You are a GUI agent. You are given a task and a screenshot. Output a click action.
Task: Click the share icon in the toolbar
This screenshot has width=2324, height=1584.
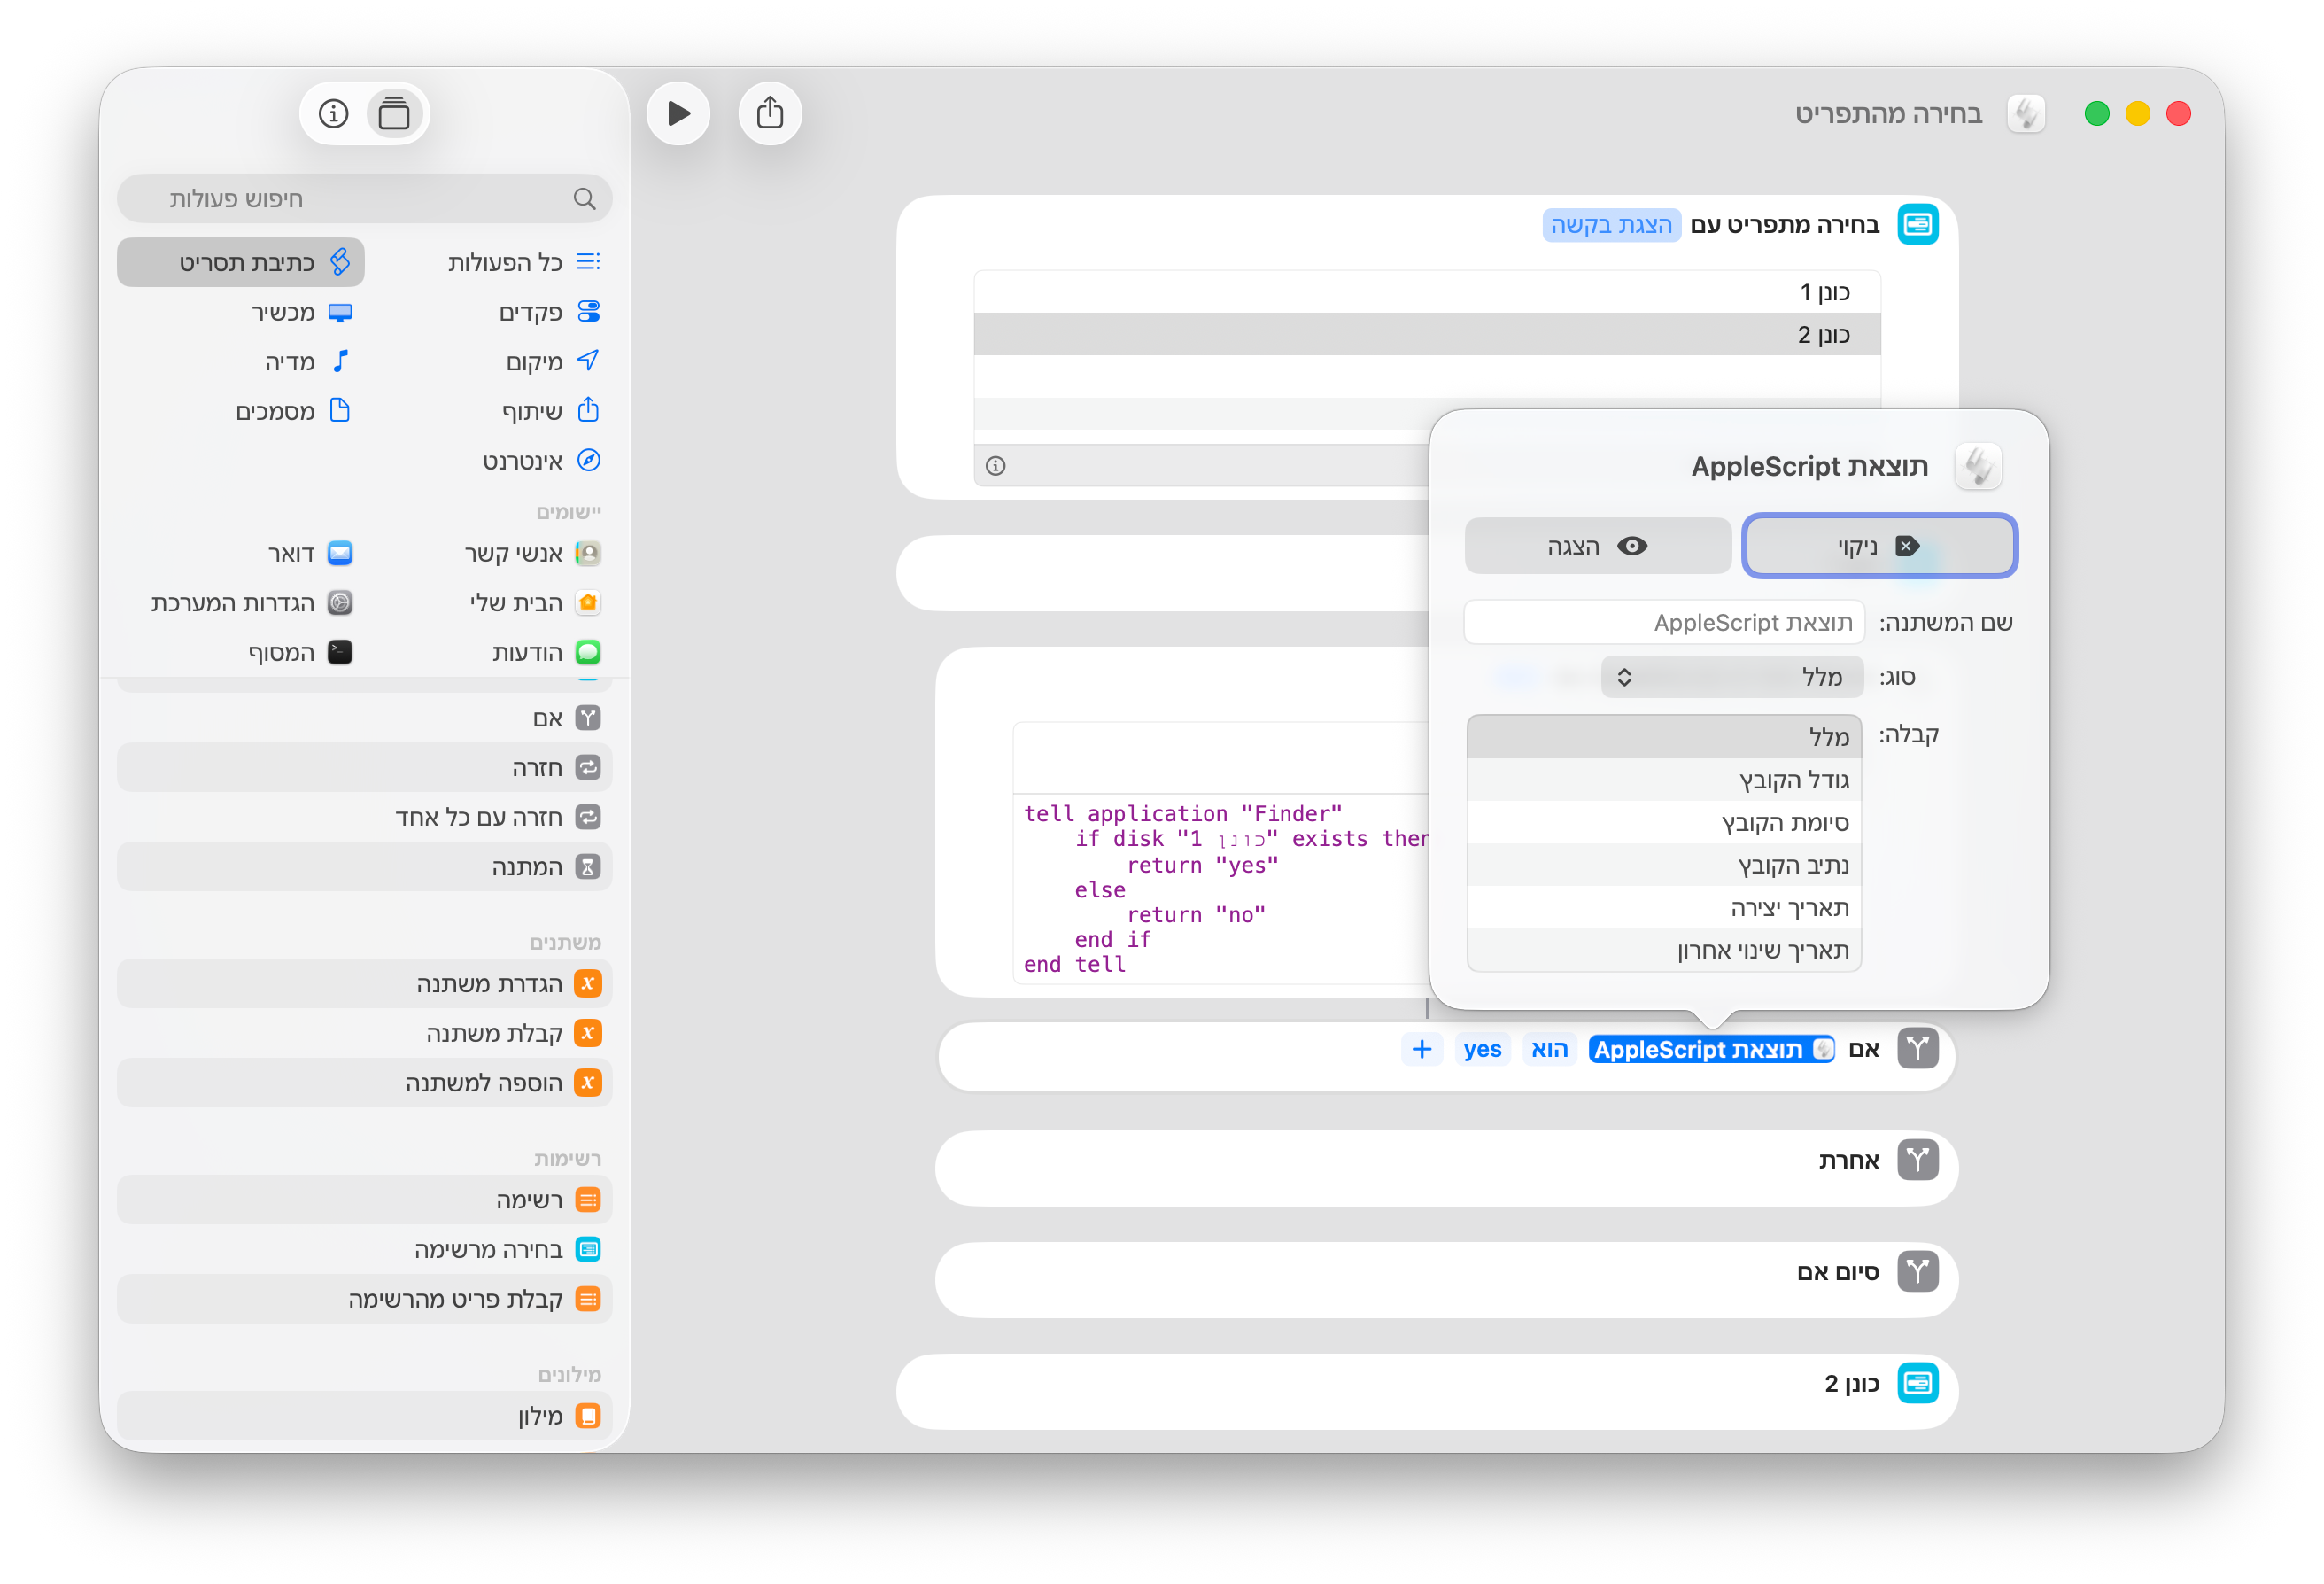tap(769, 113)
